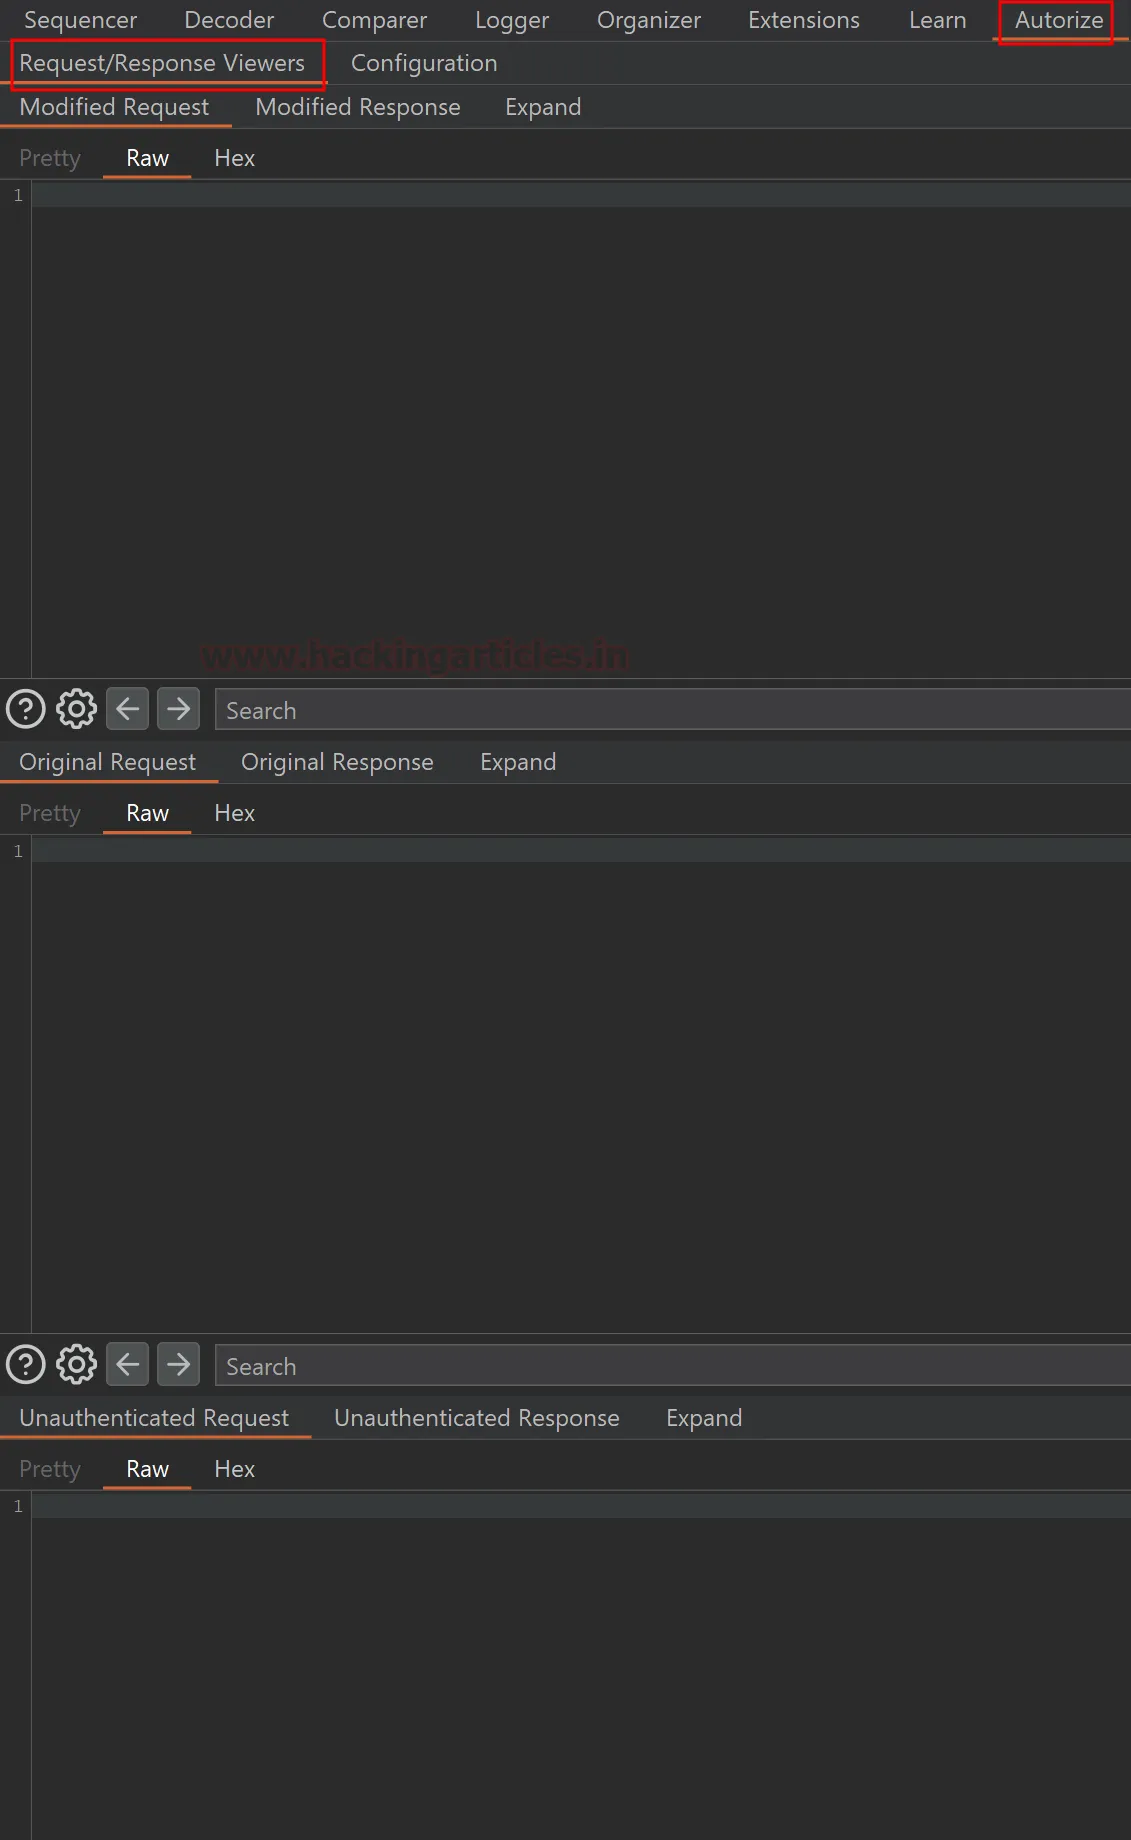
Task: Click help icon in Modified Request pane
Action: click(26, 709)
